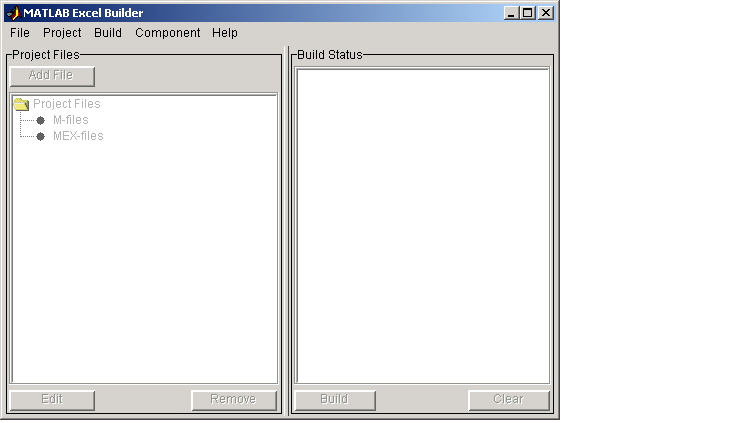Click the MATLAB logo in the title bar
The image size is (740, 423).
coord(14,13)
